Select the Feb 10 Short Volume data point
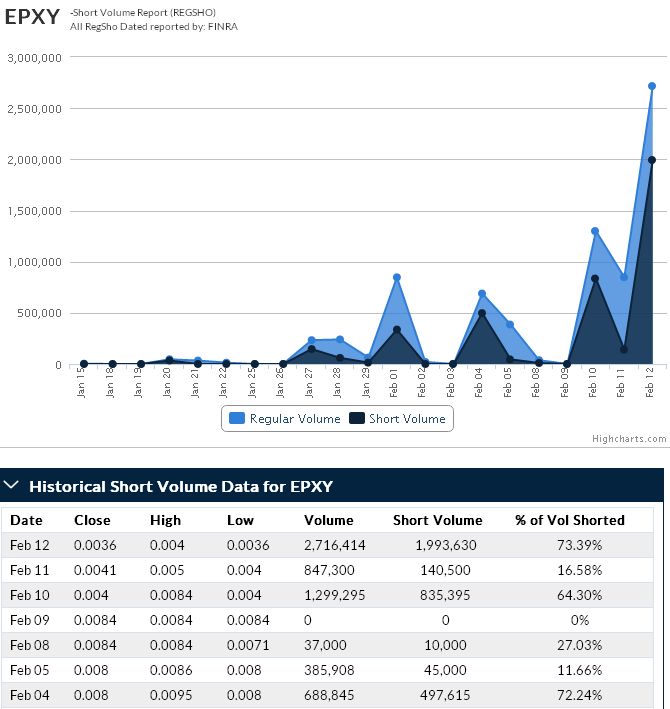 [x=595, y=279]
